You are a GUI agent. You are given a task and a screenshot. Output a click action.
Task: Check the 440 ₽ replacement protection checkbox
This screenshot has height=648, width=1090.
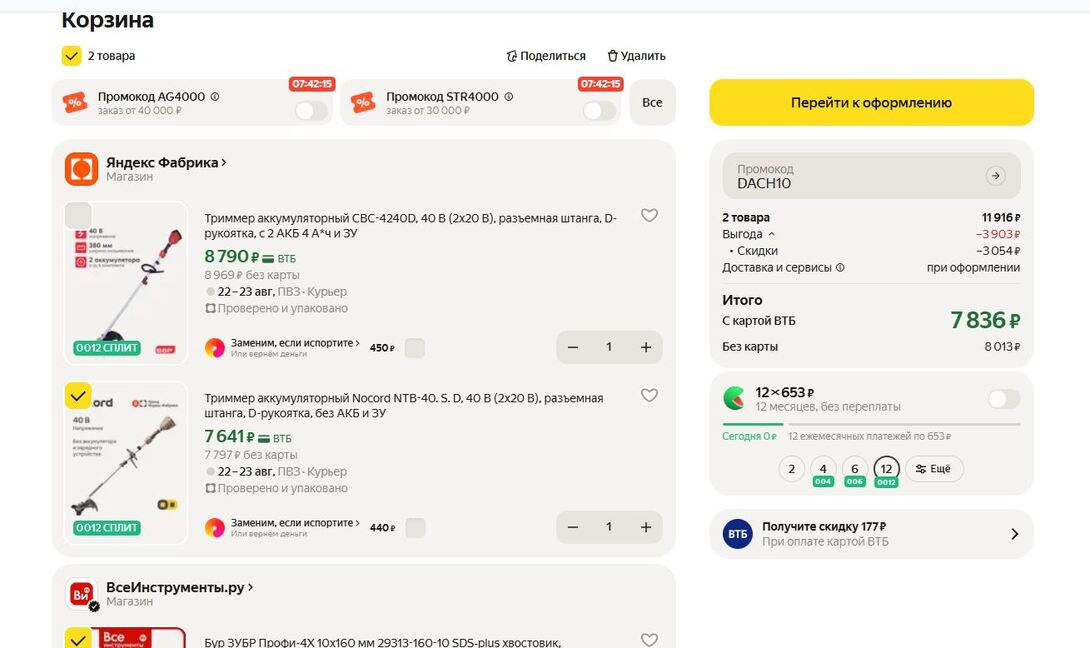(415, 528)
